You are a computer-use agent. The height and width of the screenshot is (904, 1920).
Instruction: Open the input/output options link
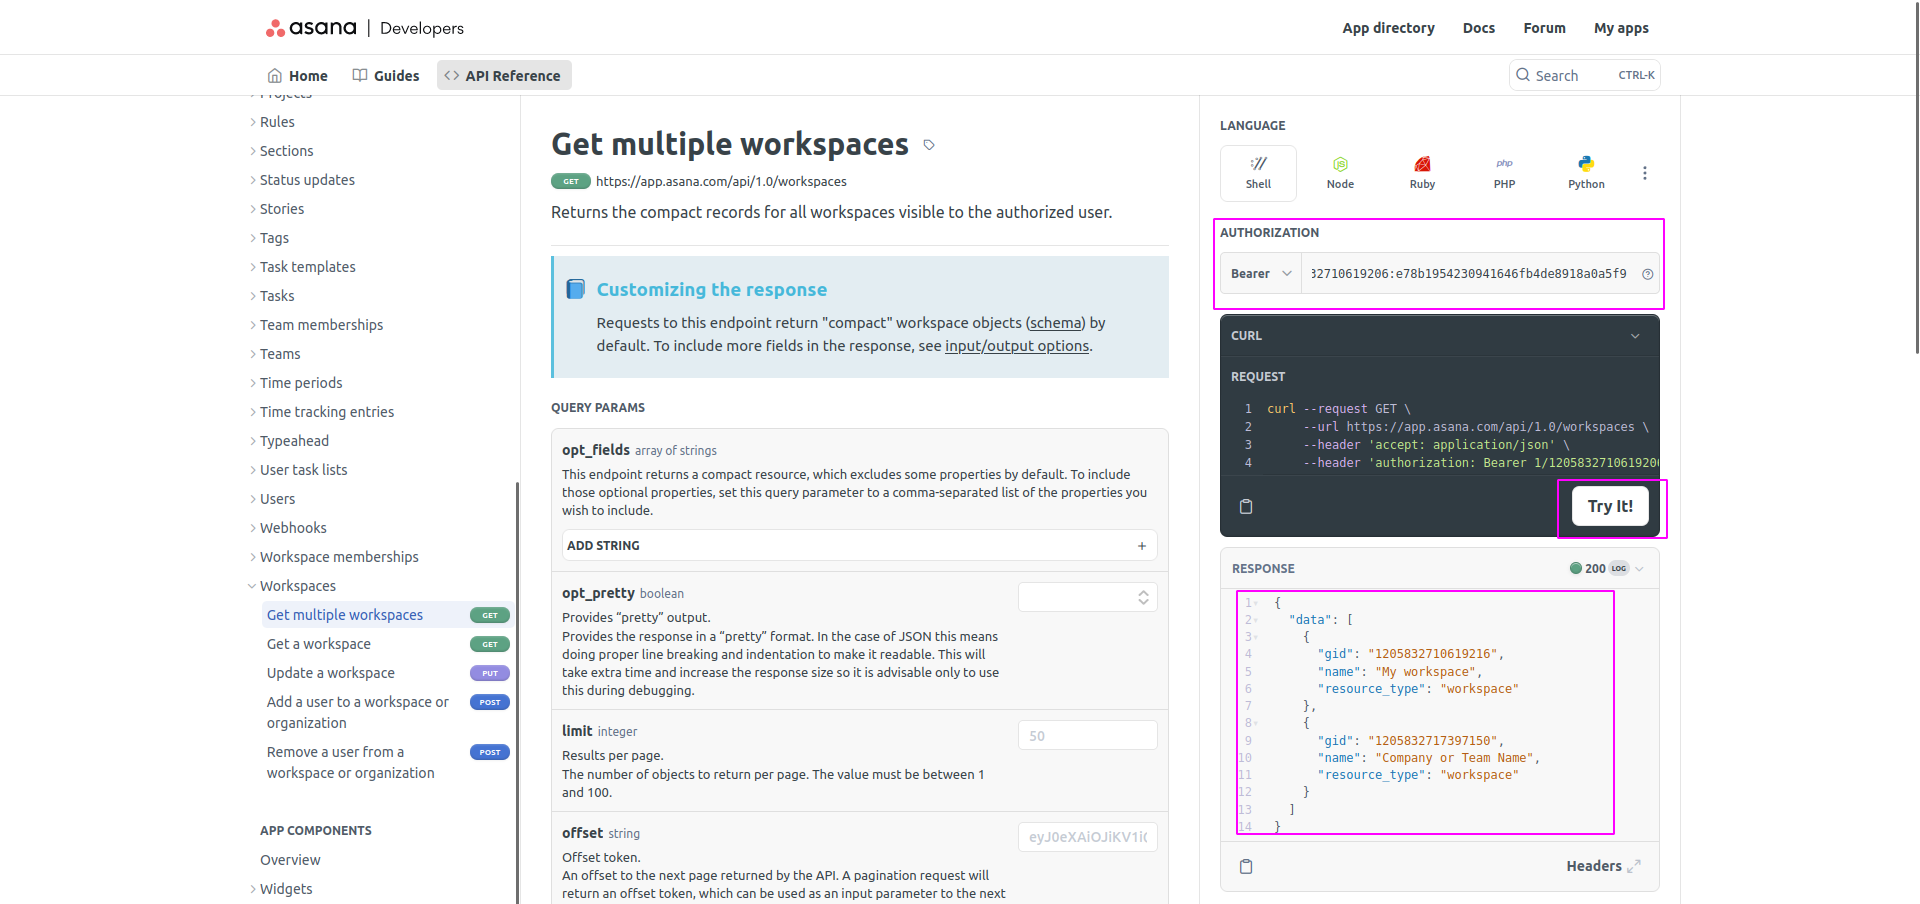[1016, 346]
